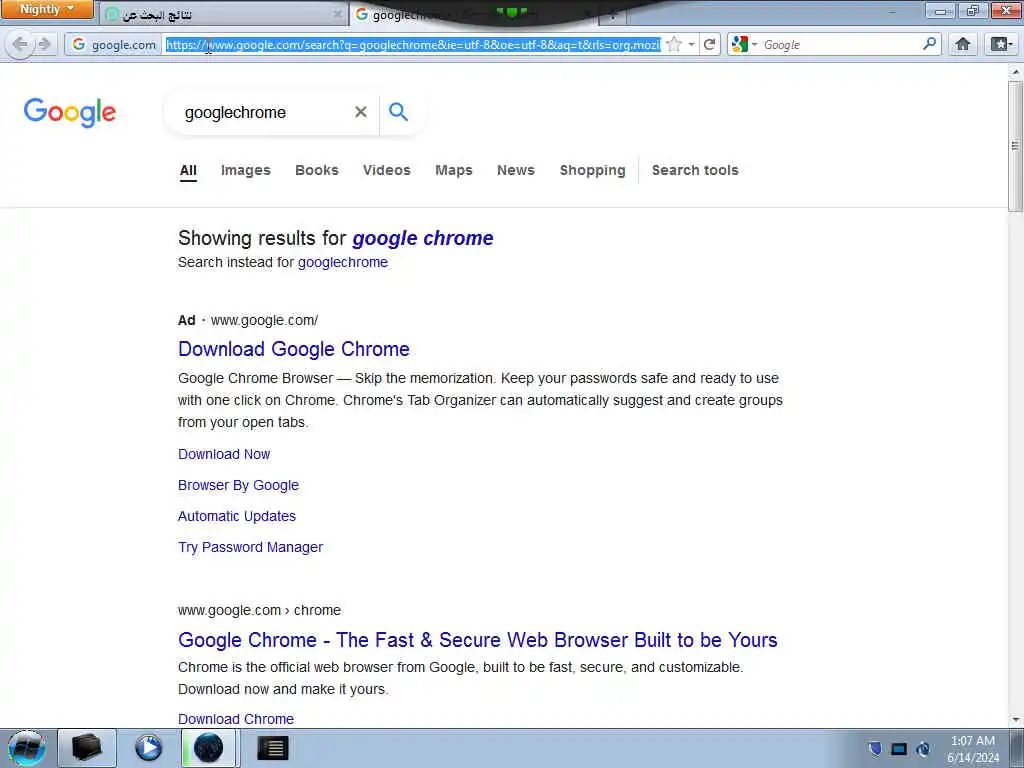Bookmark this page with the star icon
This screenshot has width=1024, height=768.
[x=675, y=44]
